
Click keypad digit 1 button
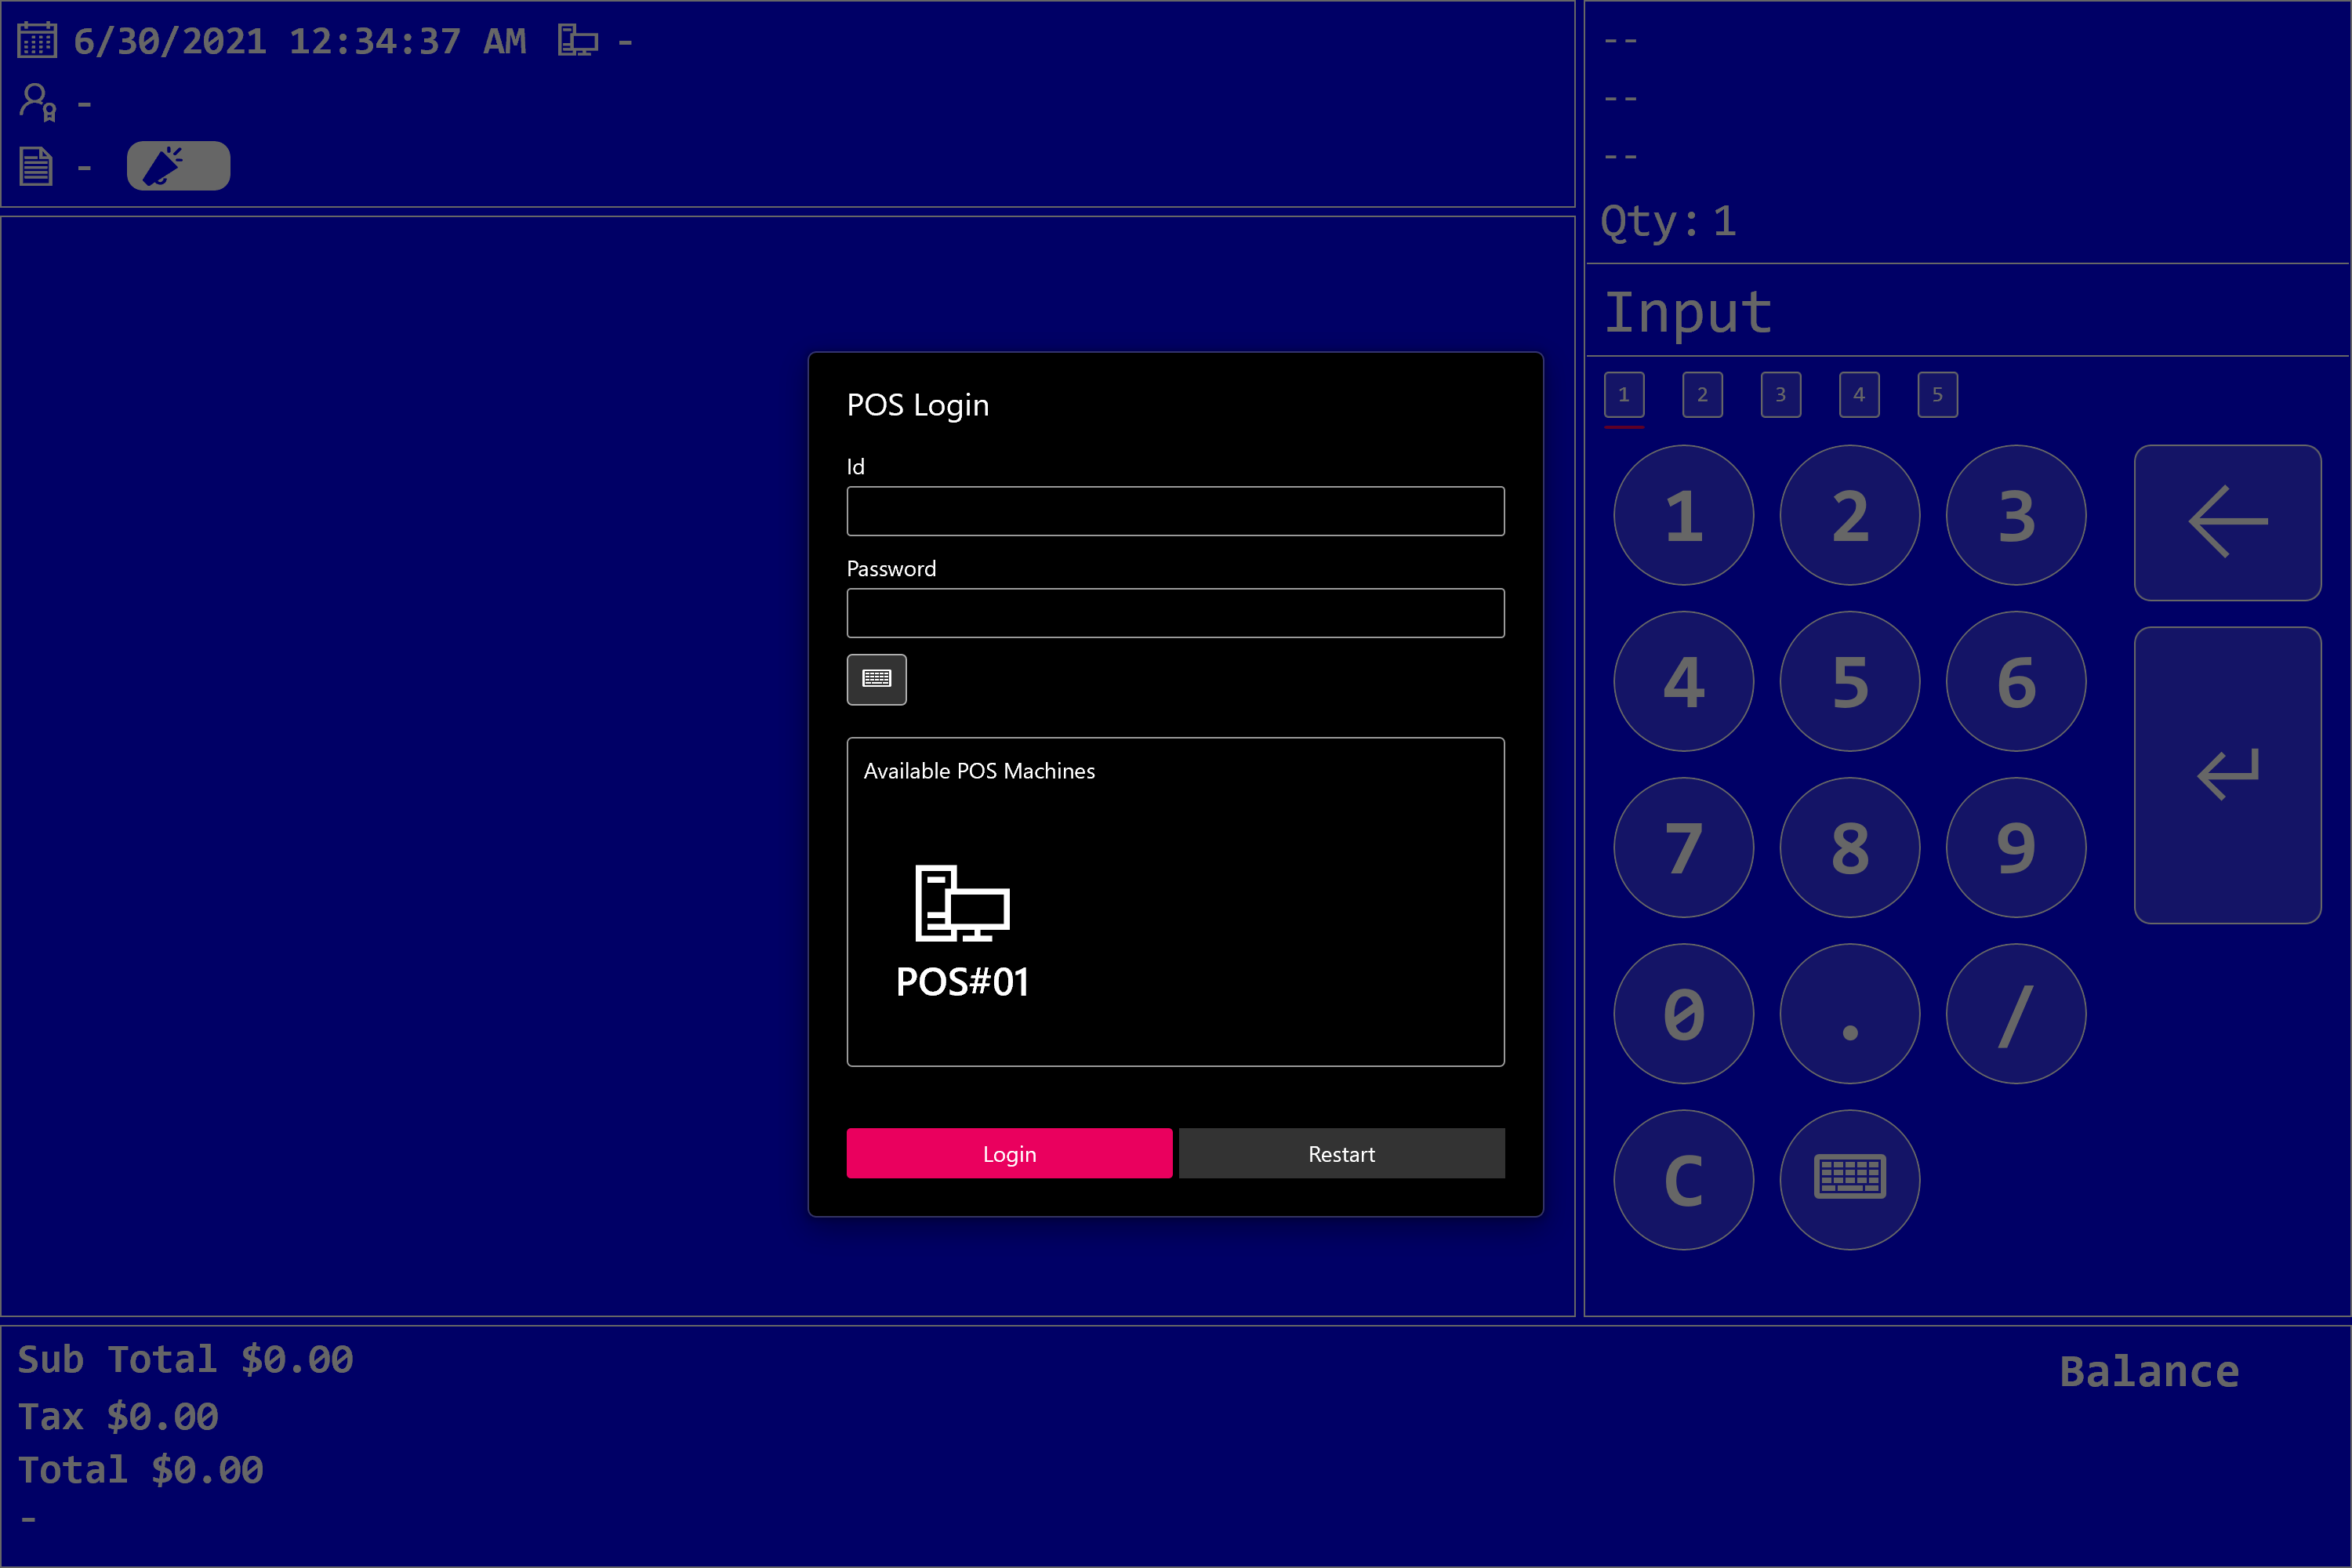[1684, 516]
